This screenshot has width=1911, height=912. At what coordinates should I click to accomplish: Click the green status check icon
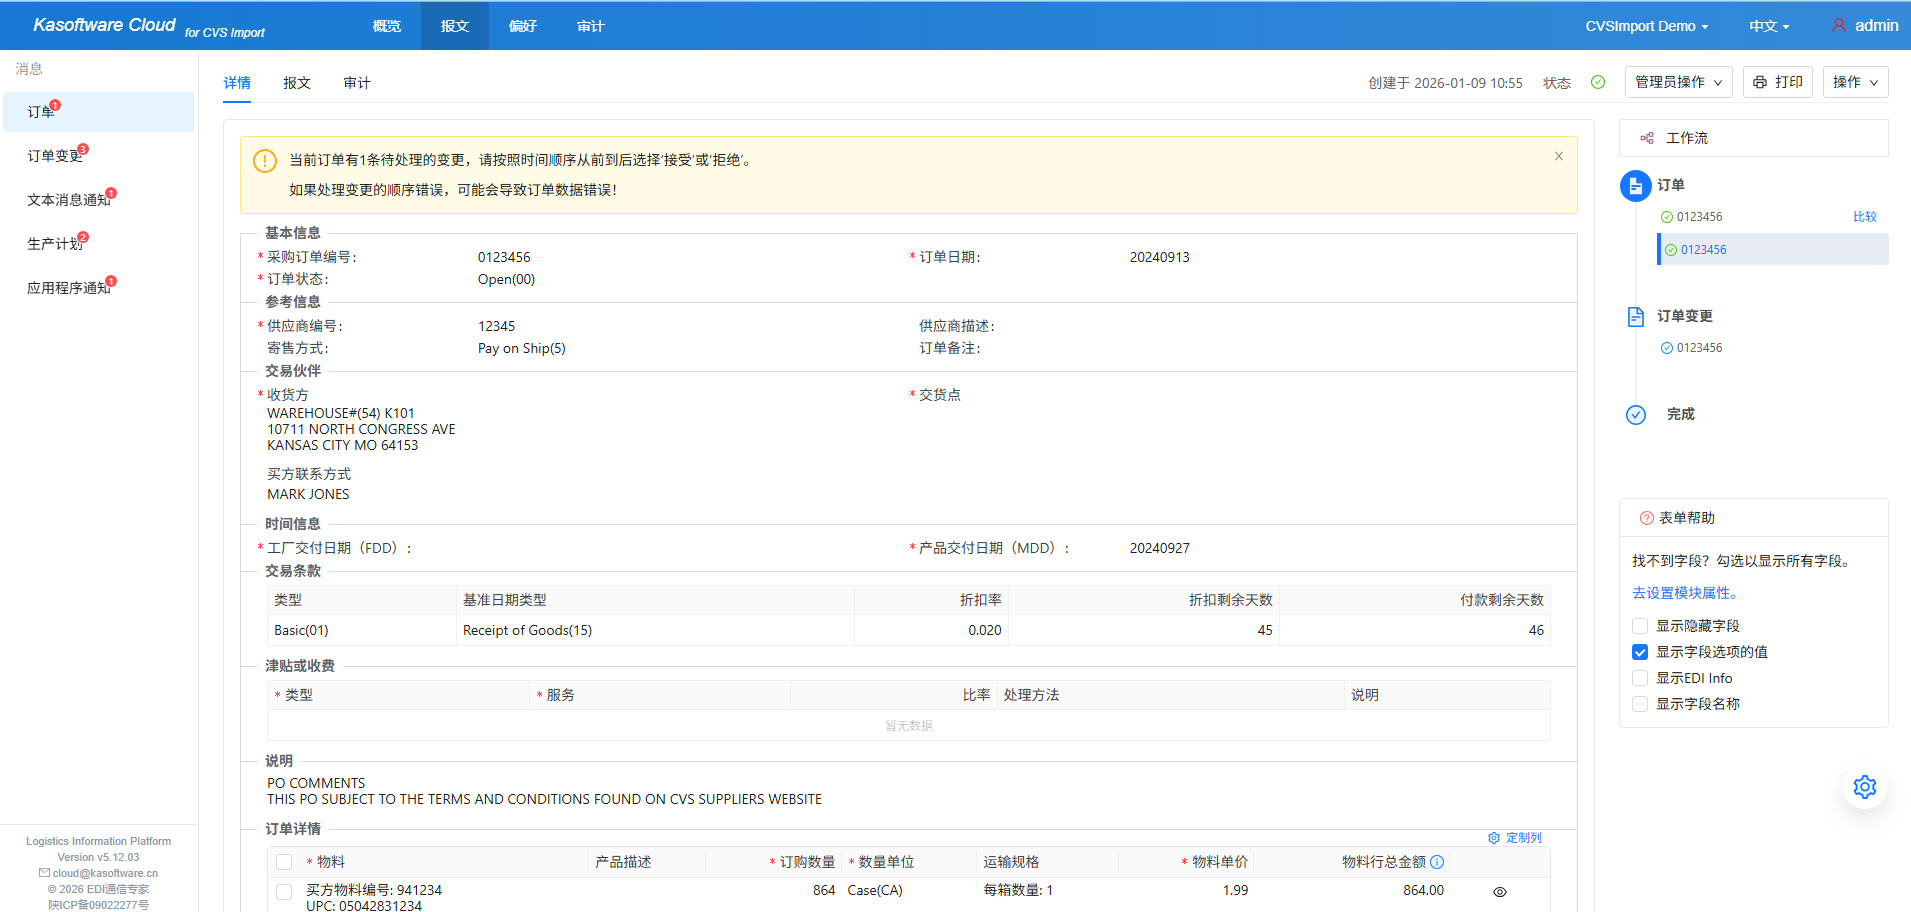coord(1598,83)
